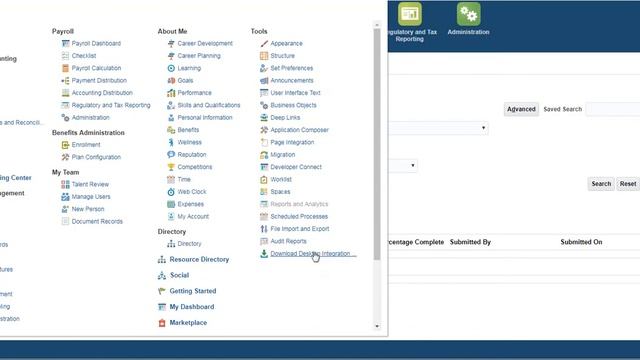Click the Getting Started flag icon
Viewport: 640px width, 360px height.
click(162, 291)
